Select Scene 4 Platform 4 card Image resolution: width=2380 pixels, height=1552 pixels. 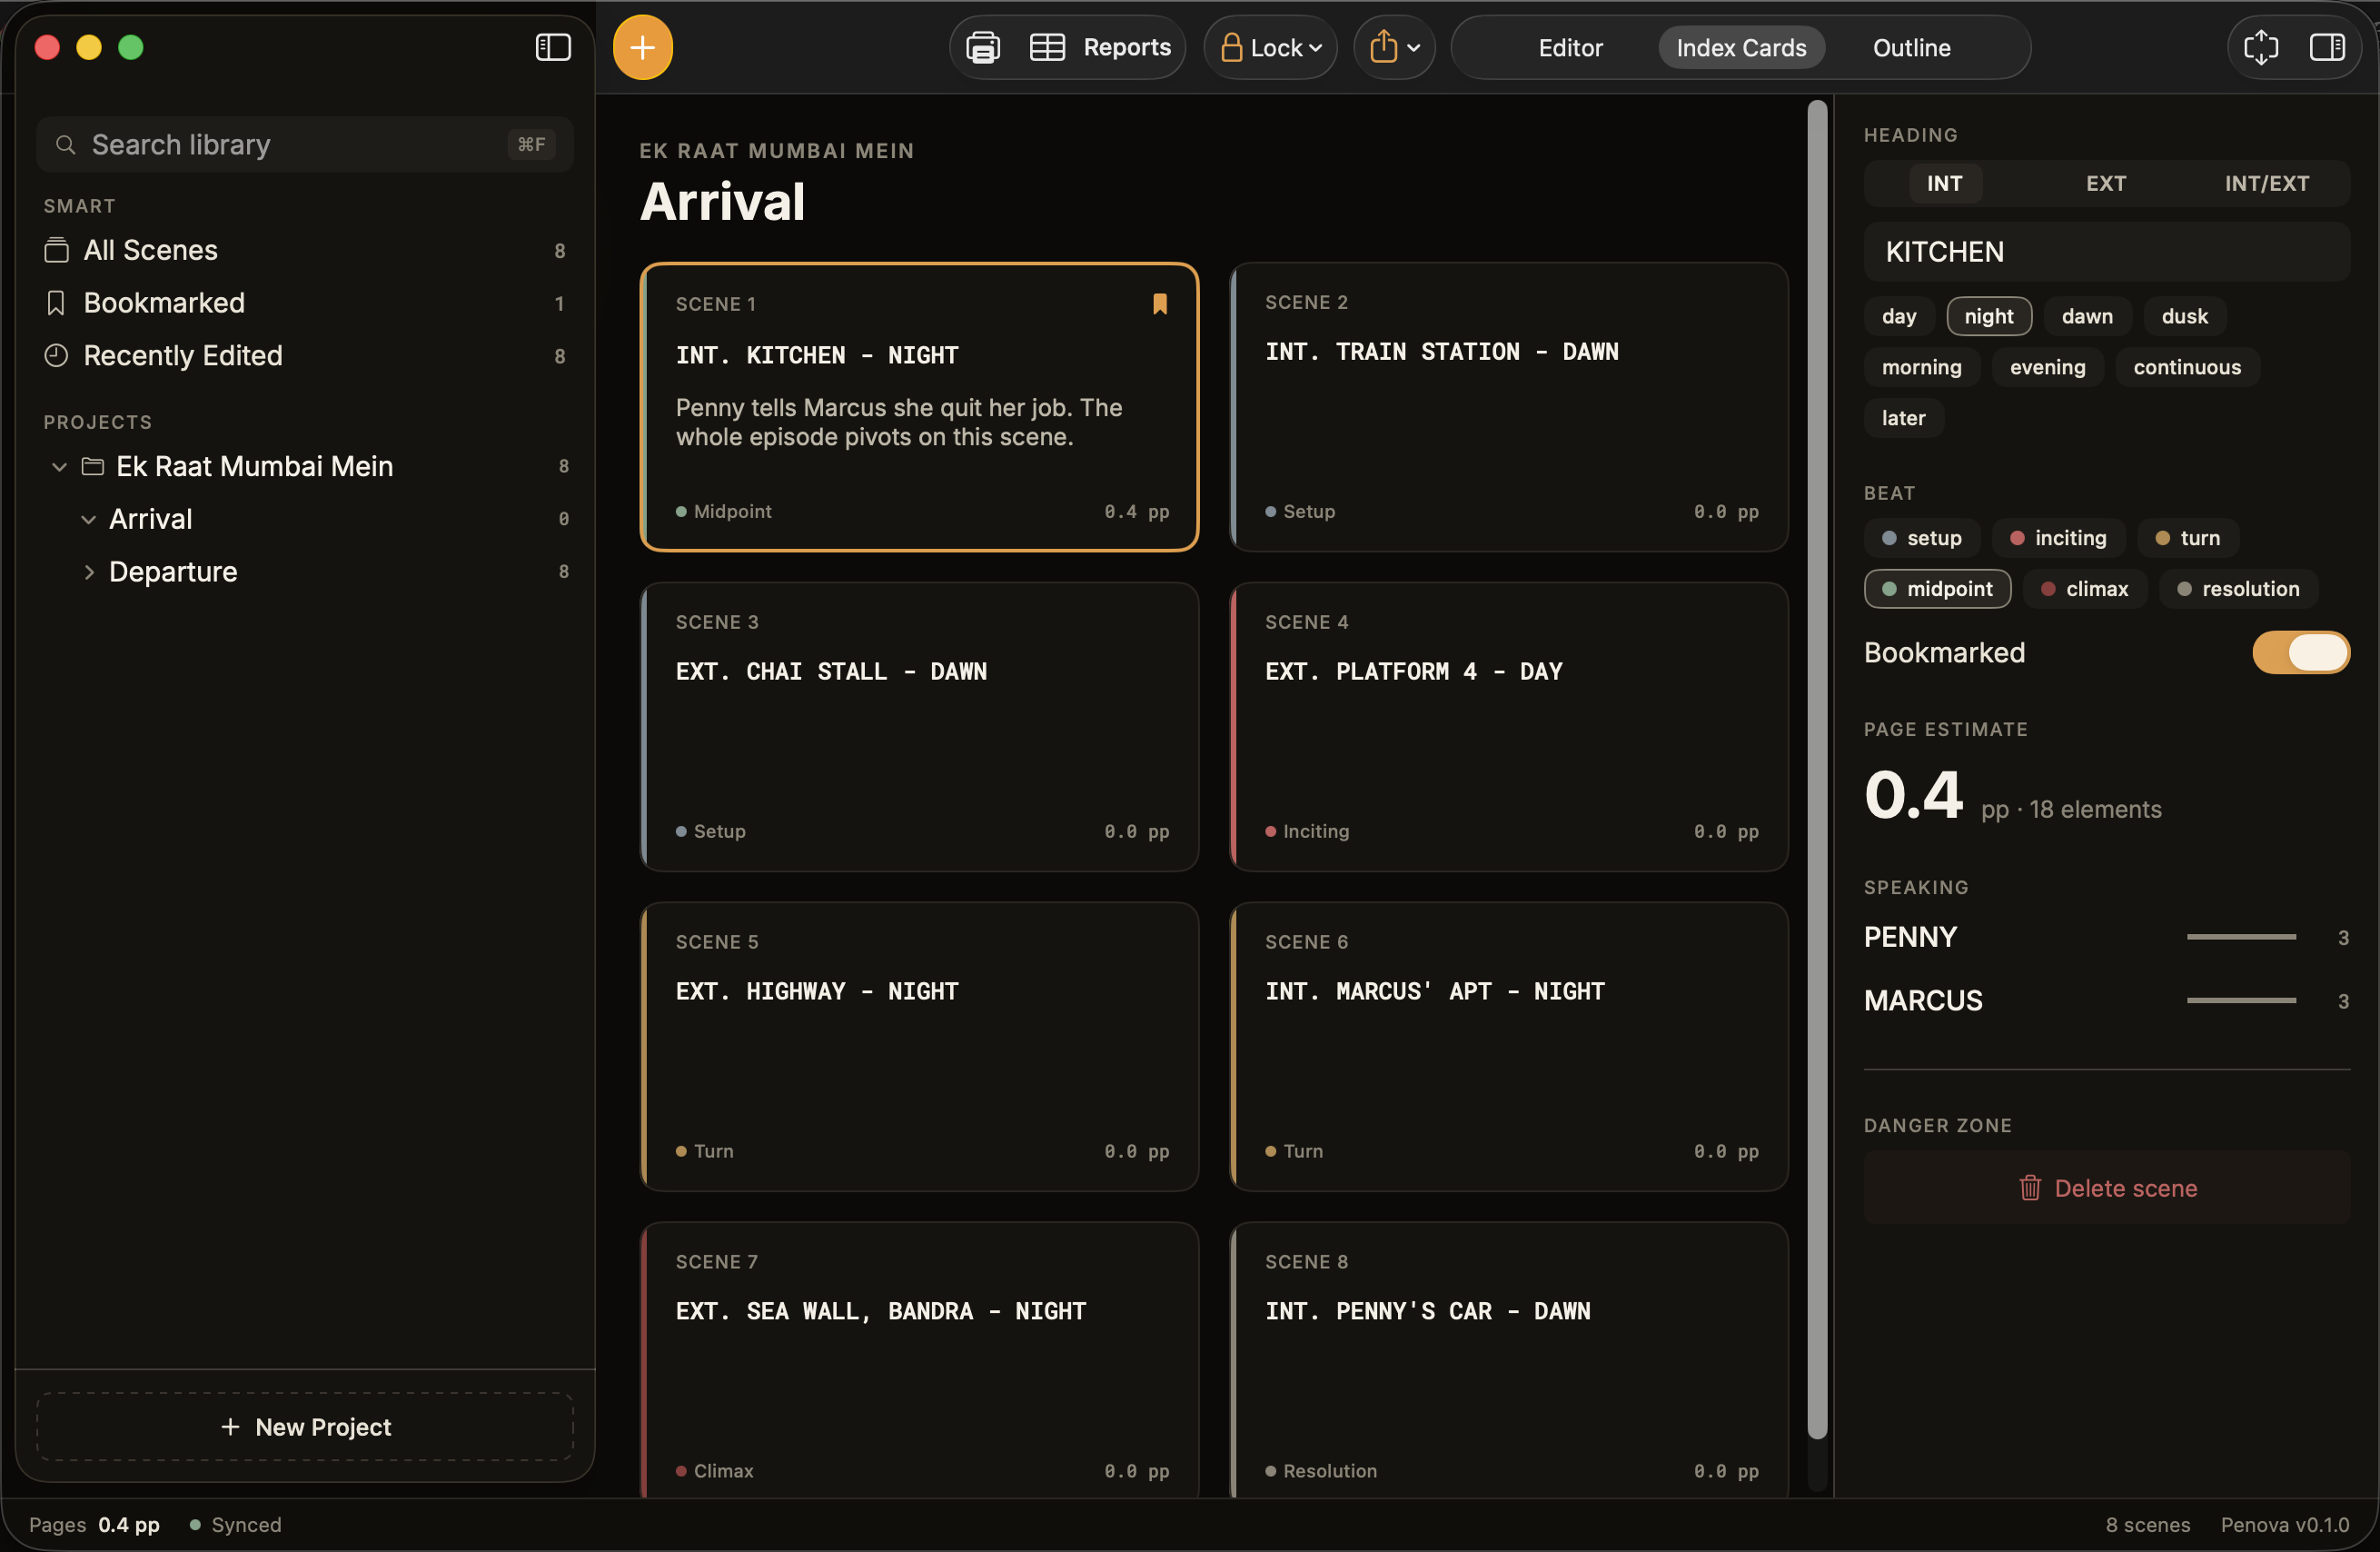(x=1508, y=727)
